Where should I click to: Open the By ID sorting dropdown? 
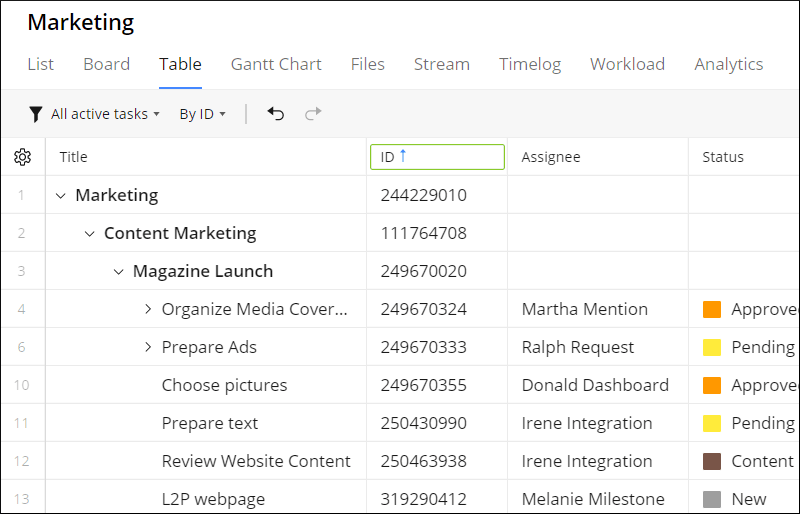[202, 114]
